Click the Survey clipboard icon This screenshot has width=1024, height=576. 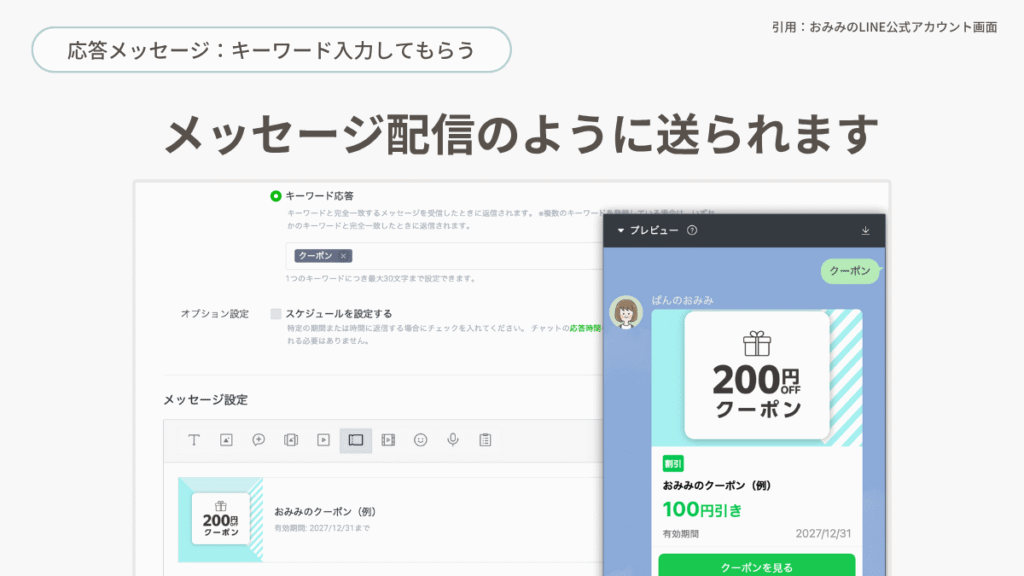(x=485, y=440)
